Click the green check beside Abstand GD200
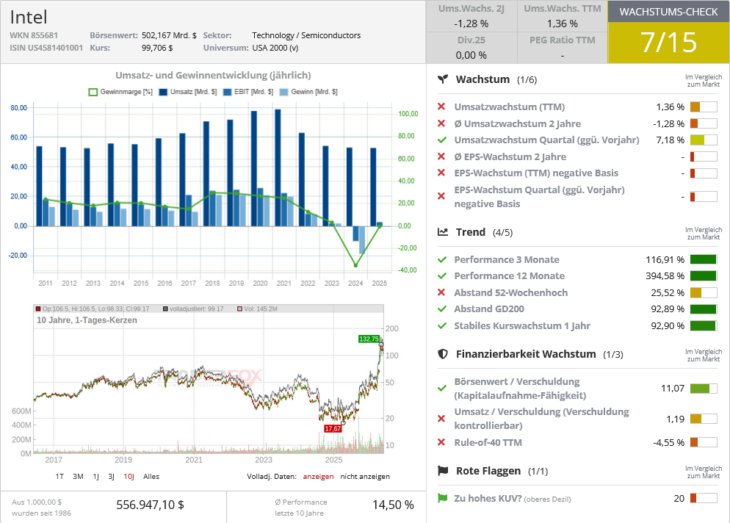730x523 pixels. point(442,309)
